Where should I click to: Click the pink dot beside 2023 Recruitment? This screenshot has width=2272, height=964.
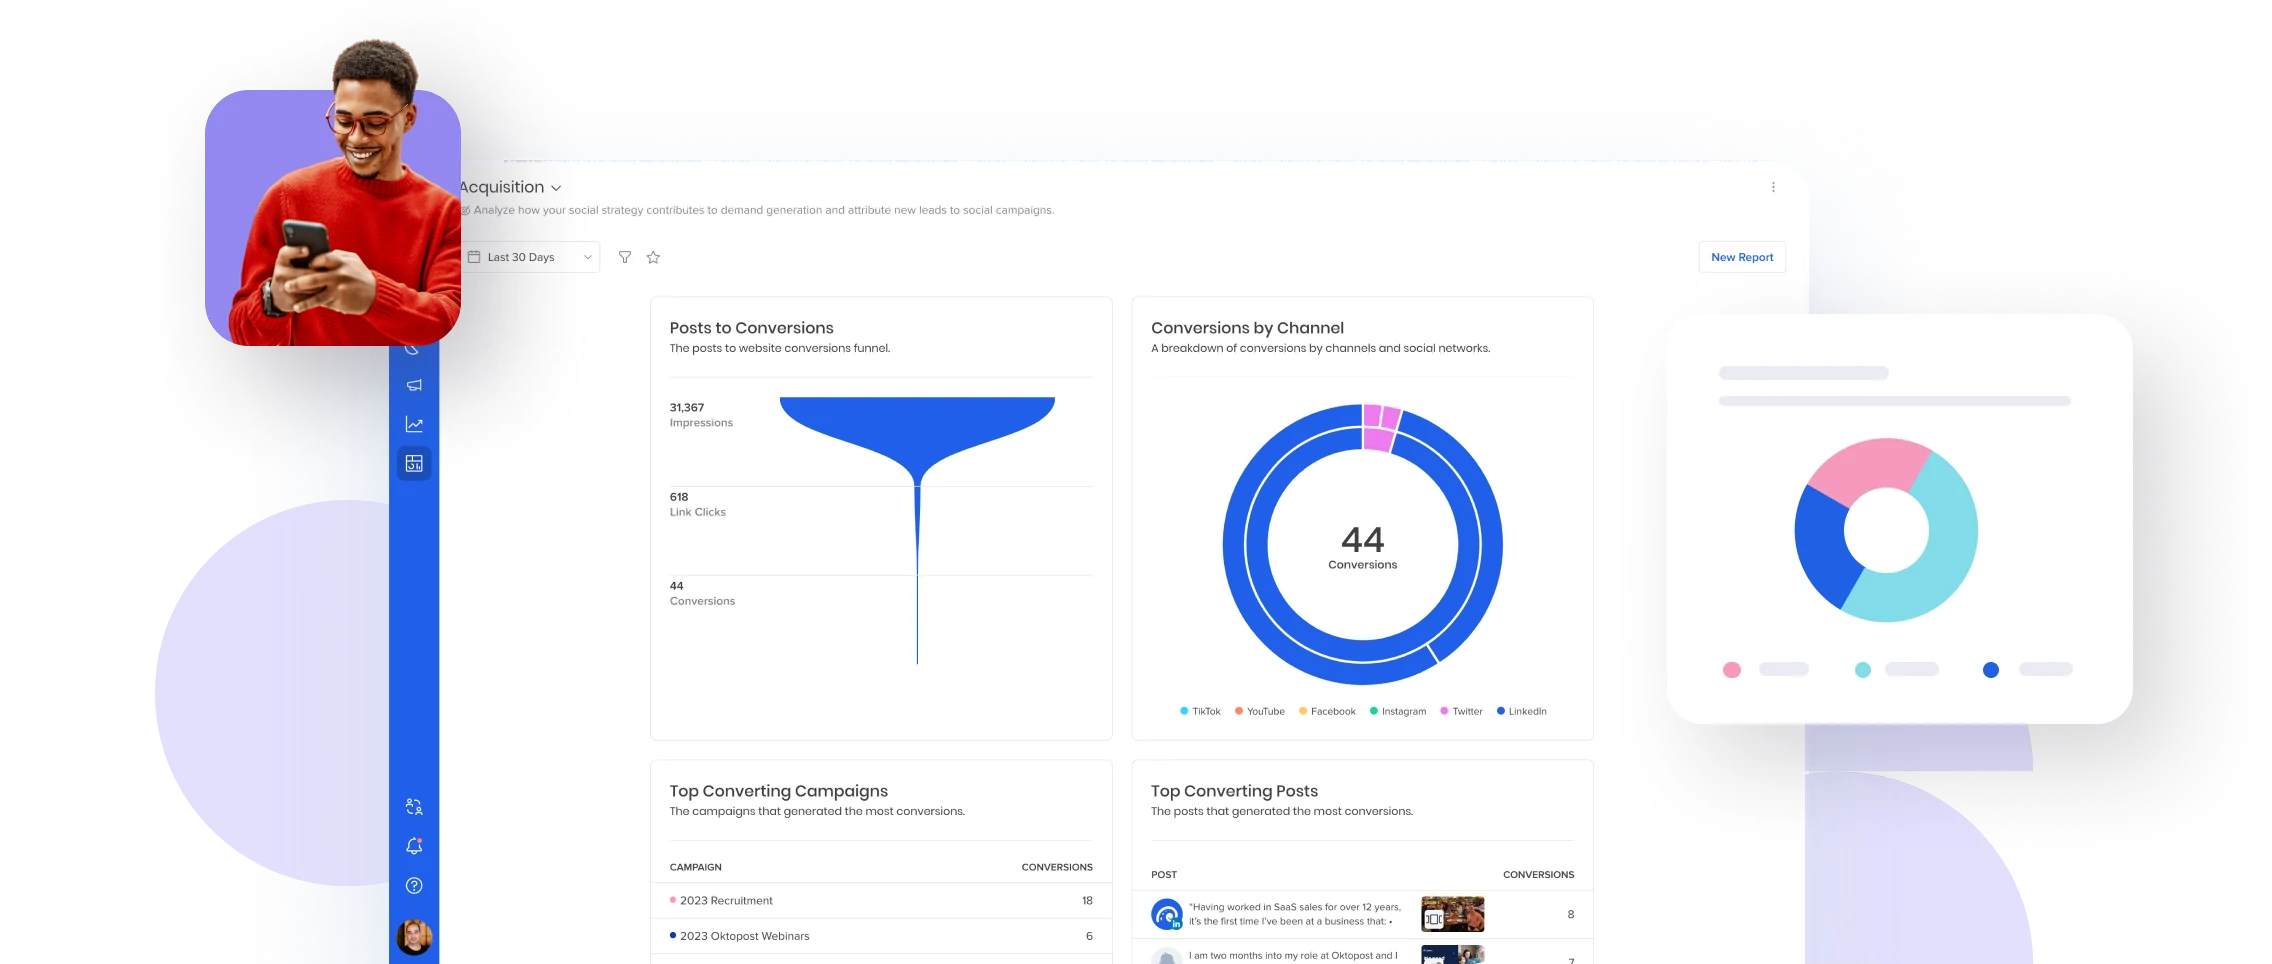pyautogui.click(x=671, y=900)
